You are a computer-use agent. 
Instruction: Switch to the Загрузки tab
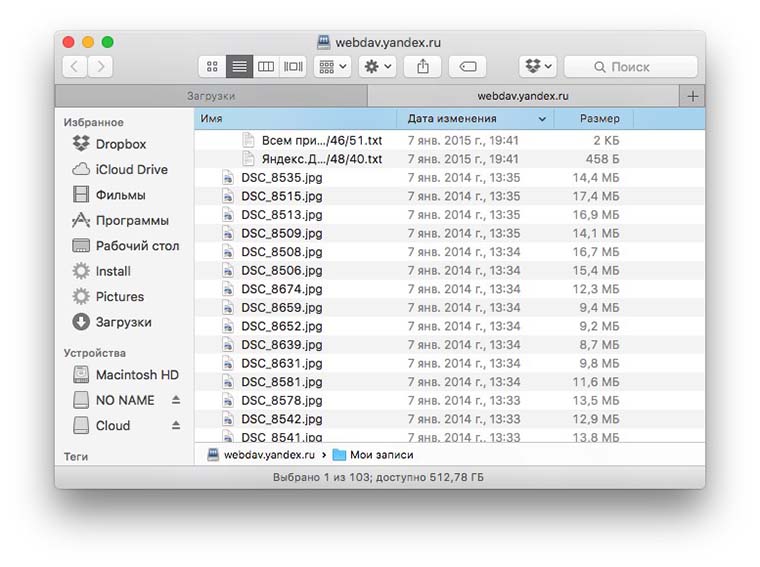pyautogui.click(x=211, y=96)
